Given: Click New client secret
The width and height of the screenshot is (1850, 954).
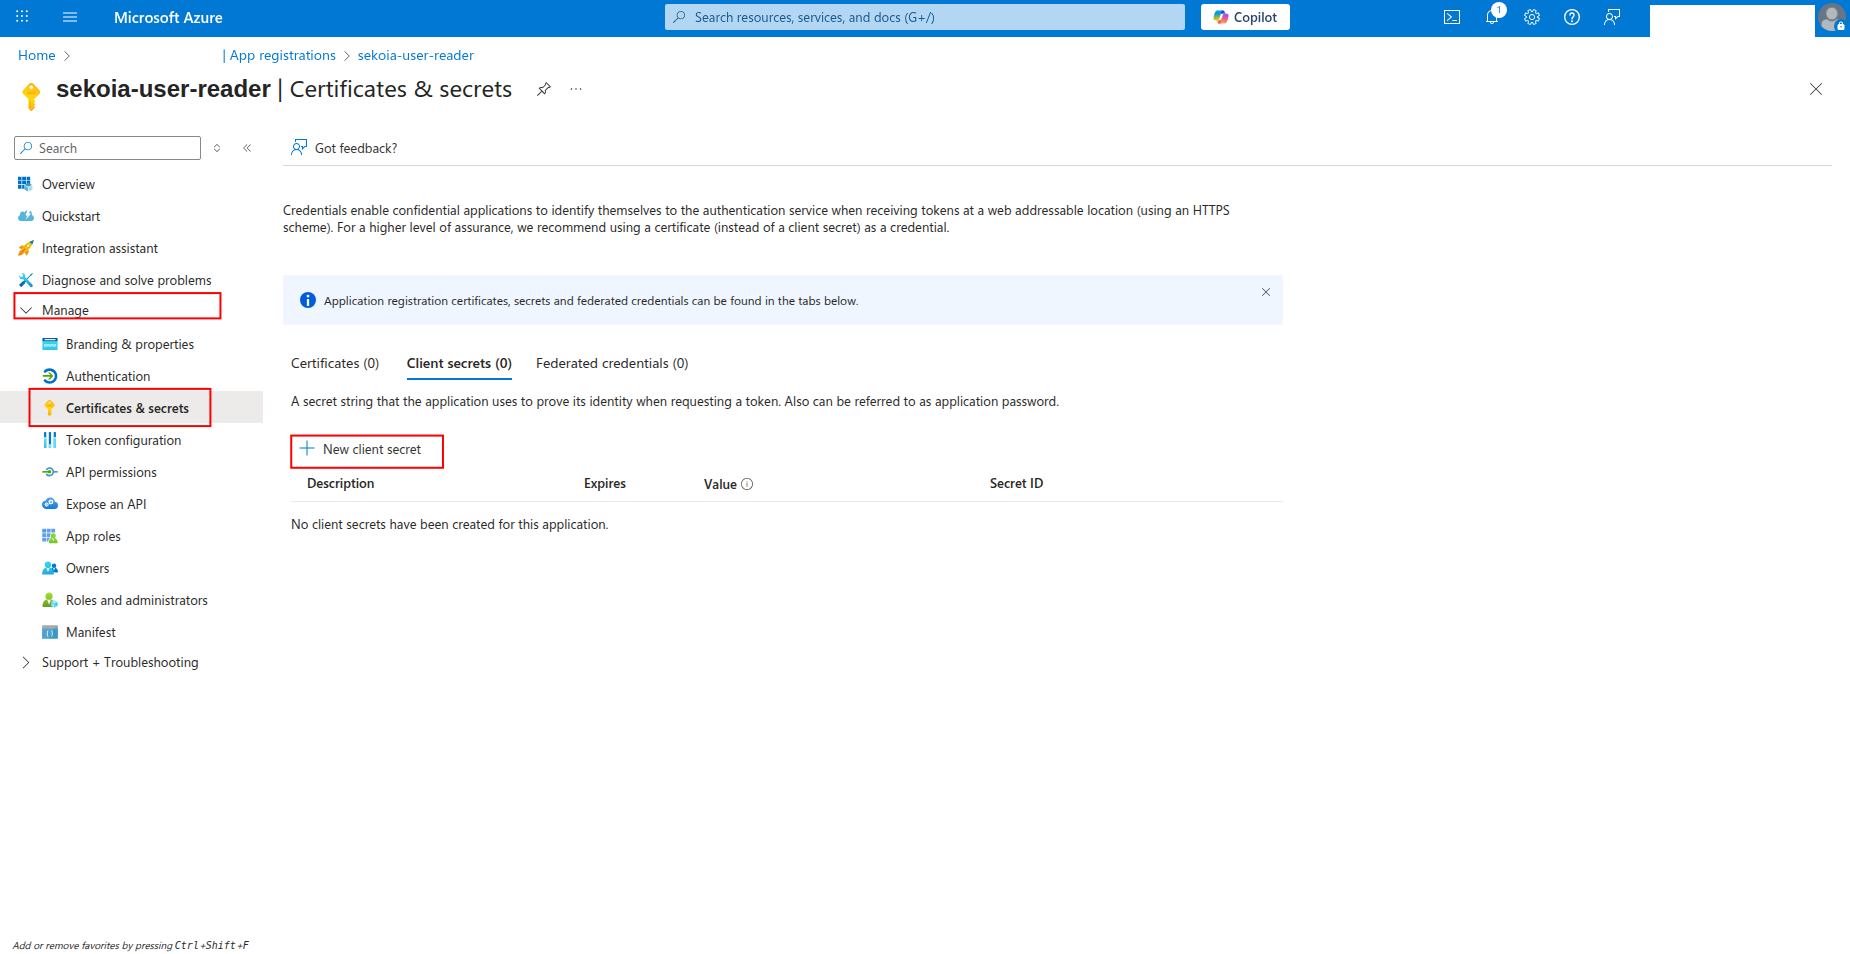Looking at the screenshot, I should pyautogui.click(x=367, y=450).
